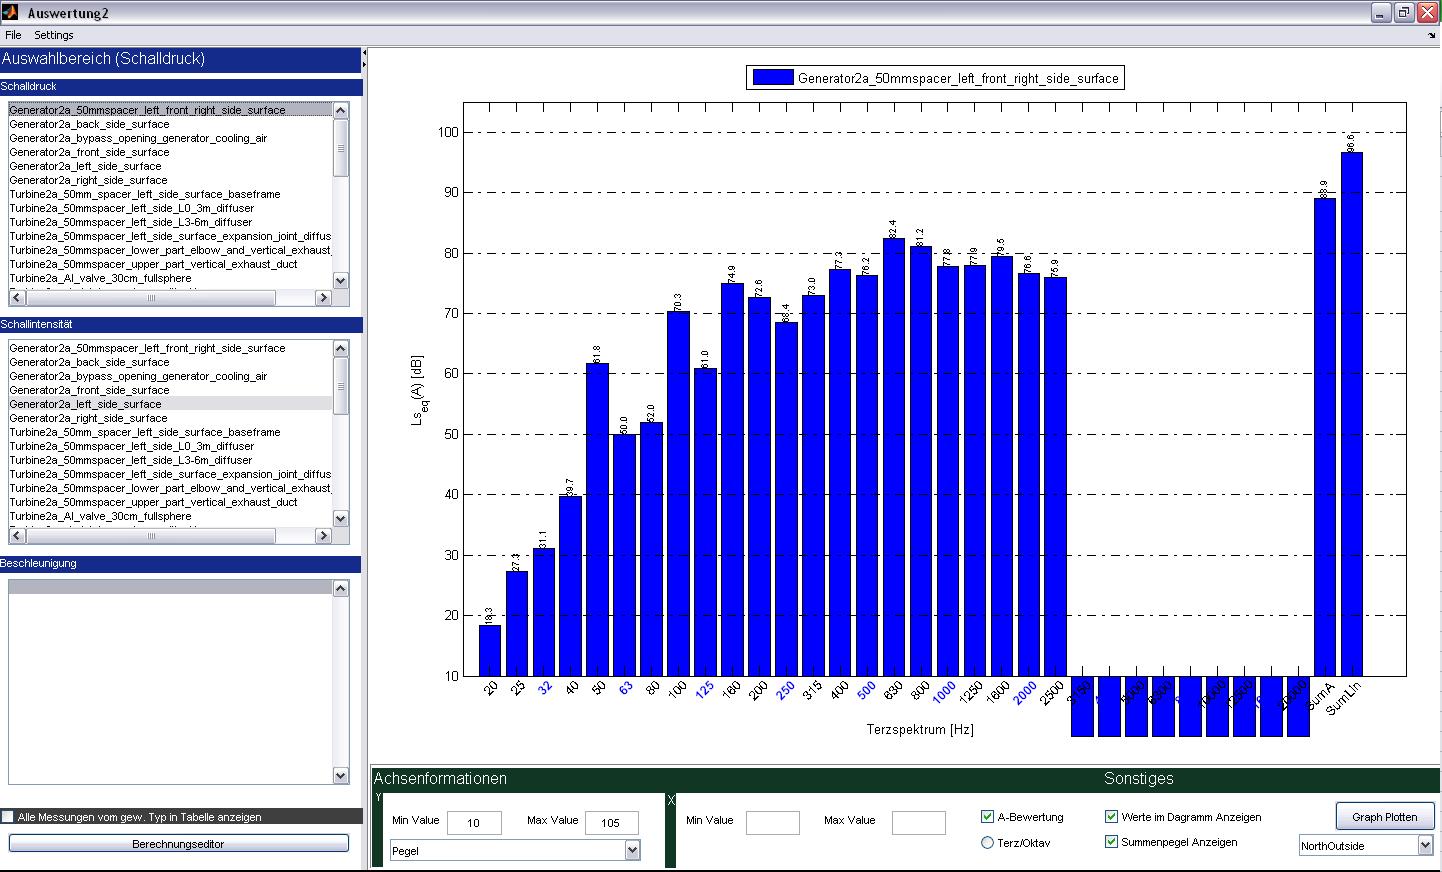Select Generator2a_back_side_surface in the Schalldruck list
The width and height of the screenshot is (1442, 872).
[90, 124]
